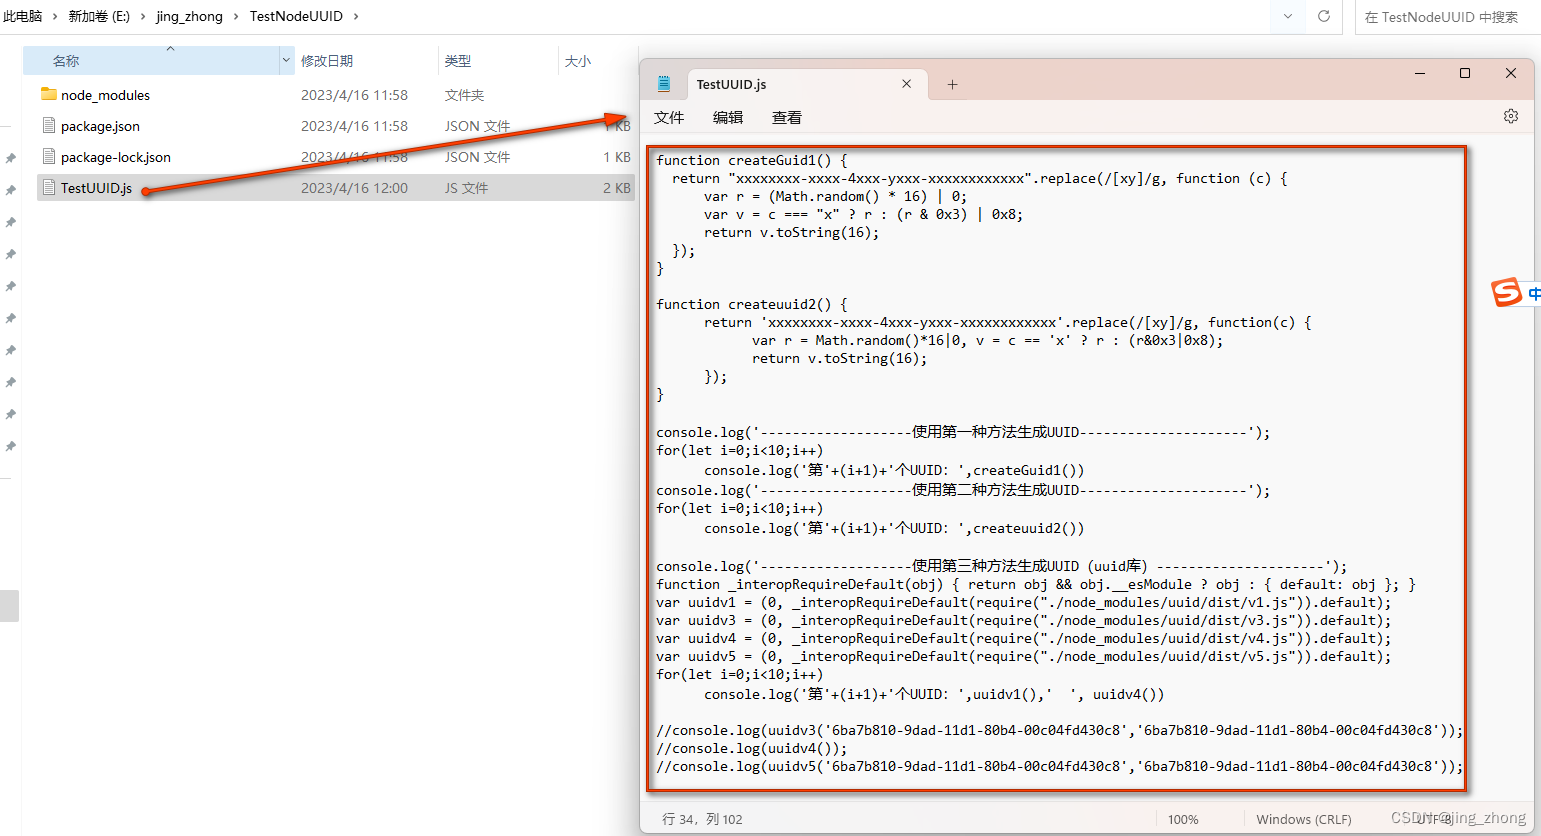
Task: Click TestNodeUUID in breadcrumb path
Action: (296, 16)
